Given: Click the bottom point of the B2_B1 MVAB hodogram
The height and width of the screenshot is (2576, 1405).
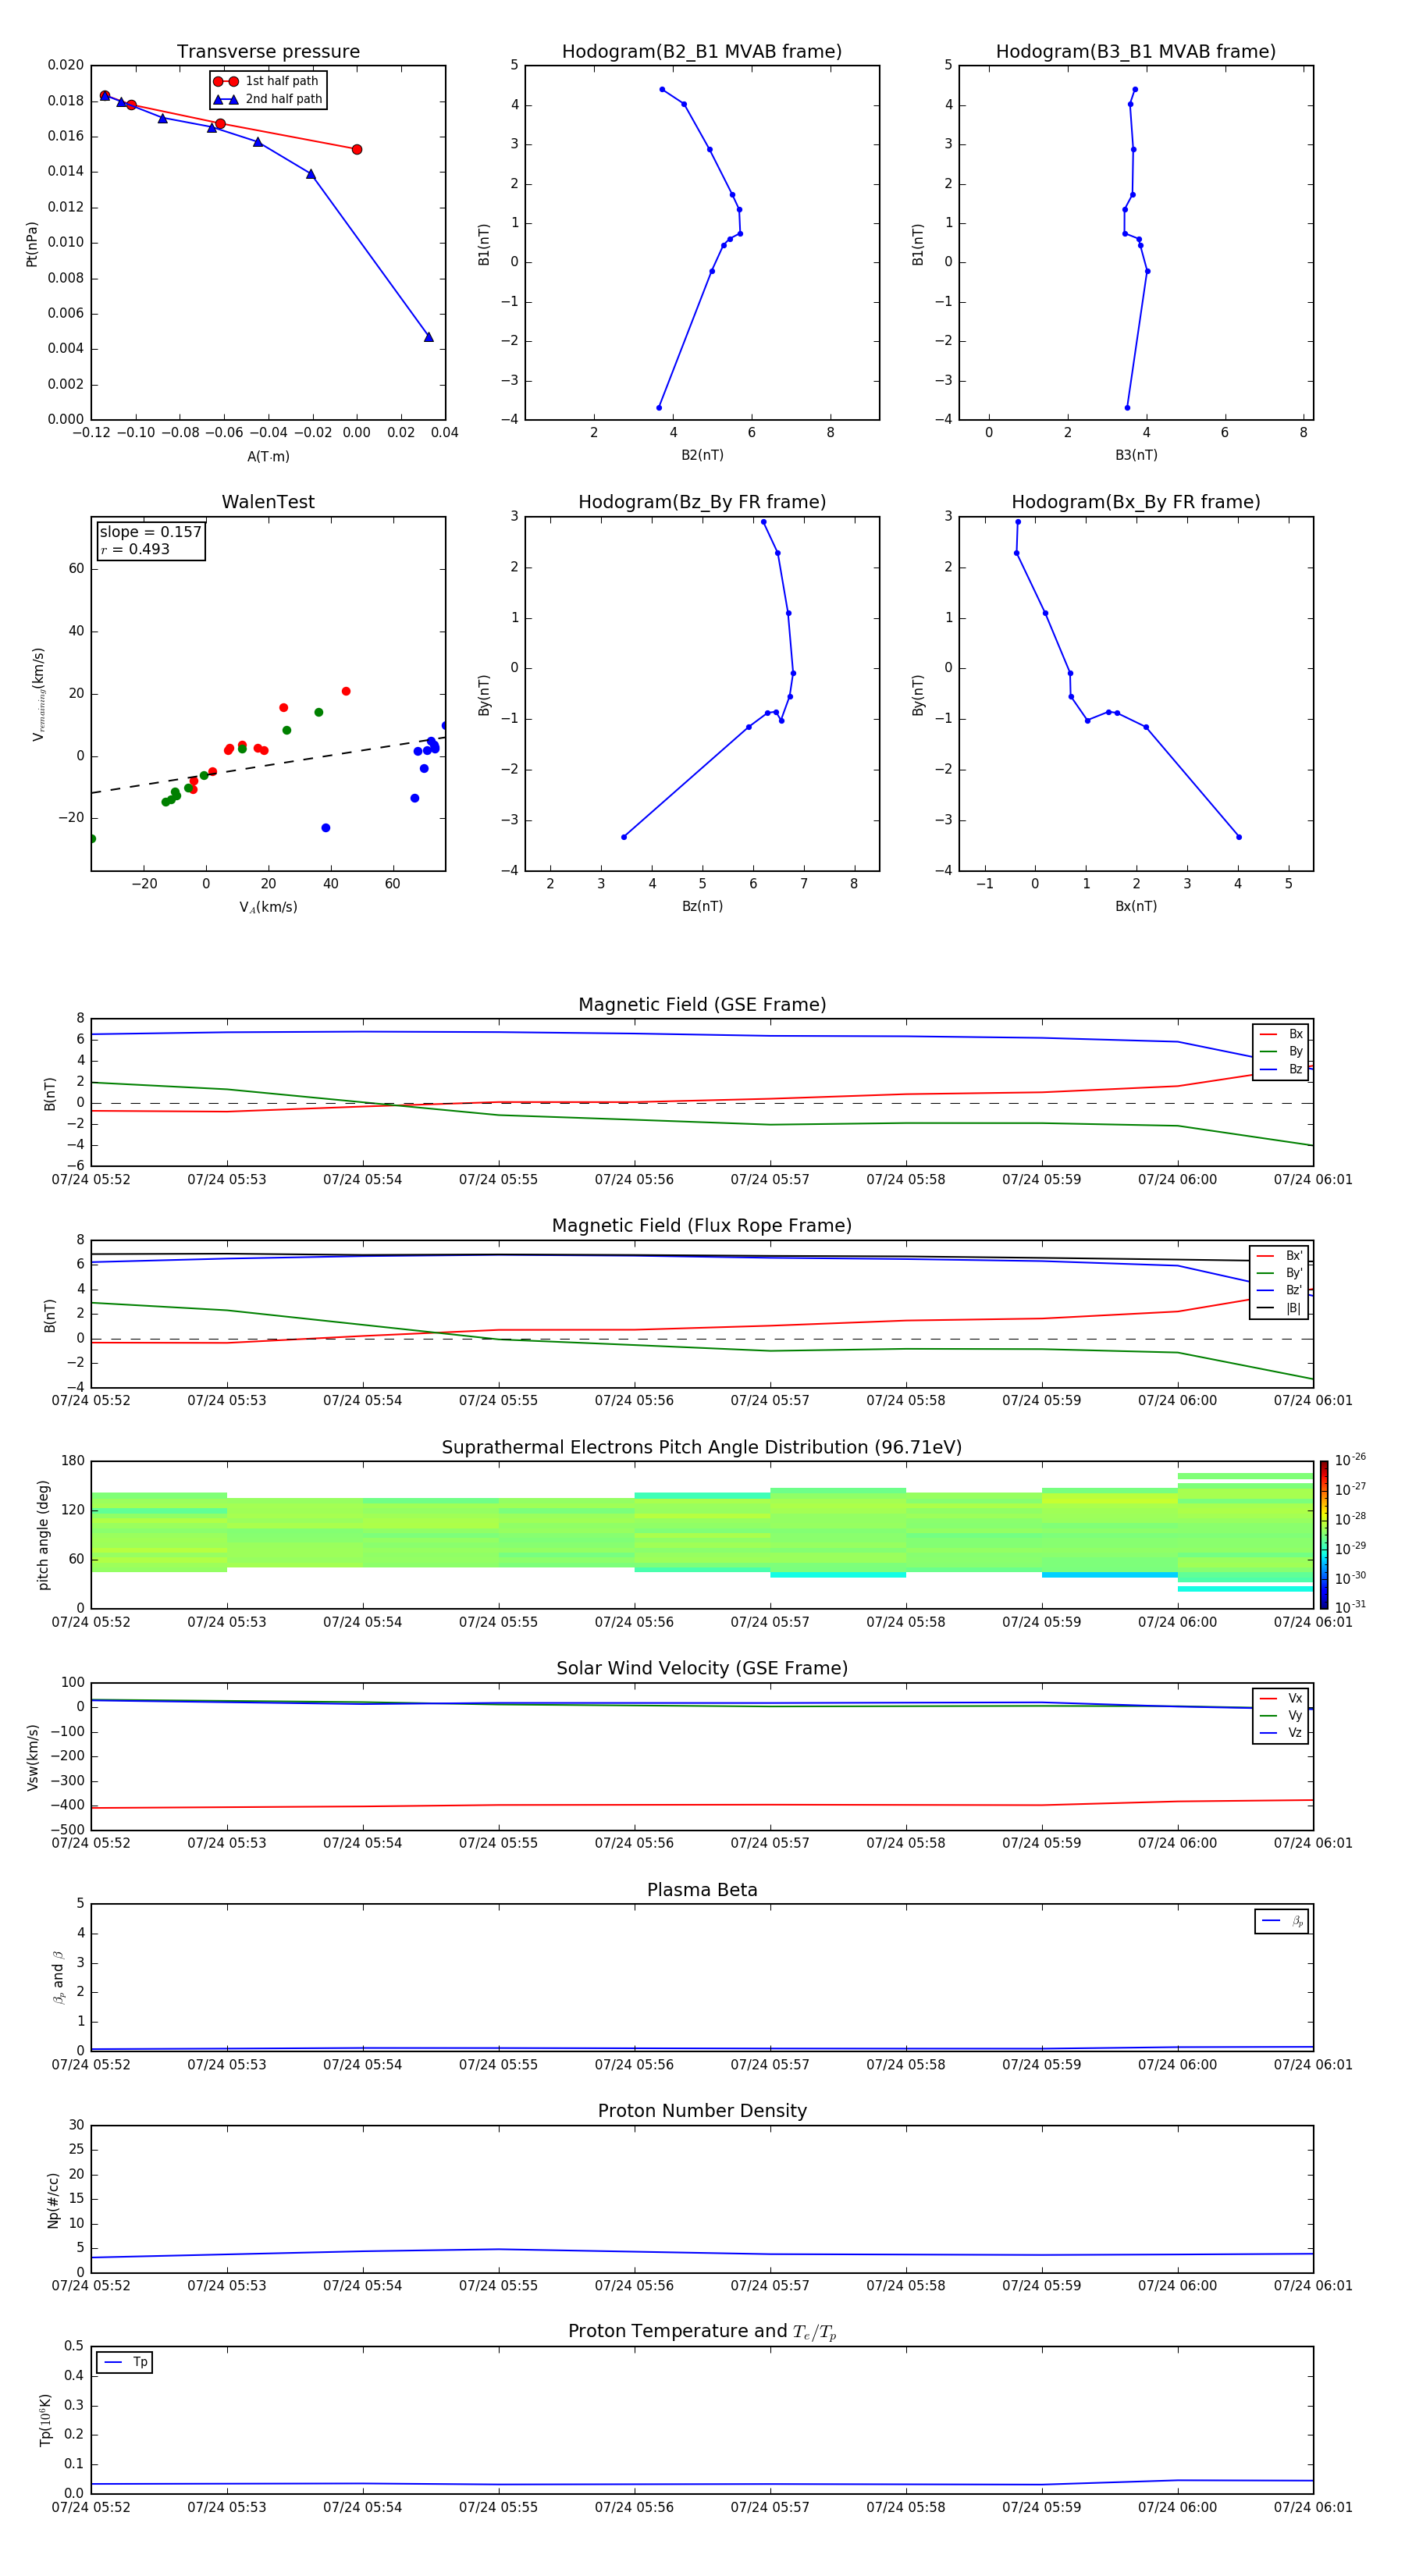Looking at the screenshot, I should click(658, 407).
